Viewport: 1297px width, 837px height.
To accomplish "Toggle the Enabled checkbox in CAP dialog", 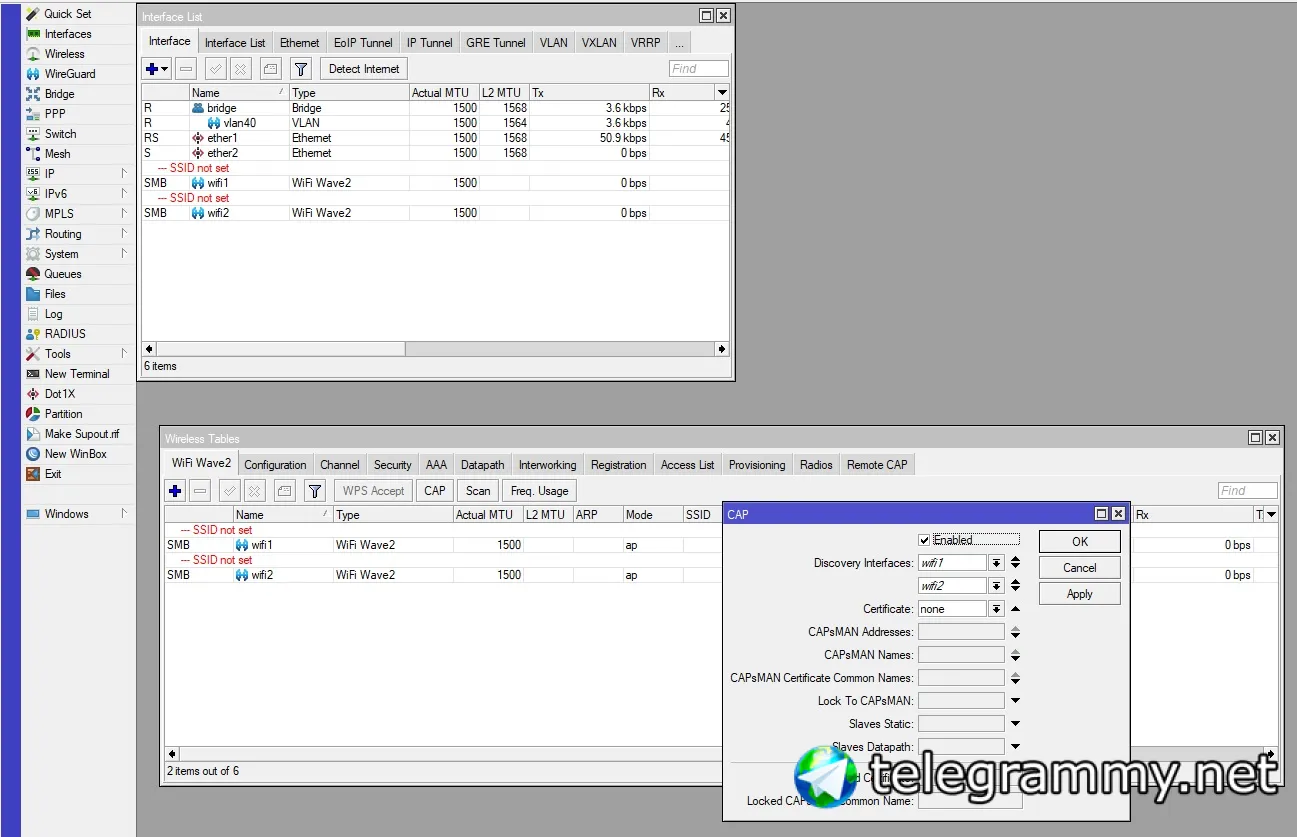I will coord(924,540).
